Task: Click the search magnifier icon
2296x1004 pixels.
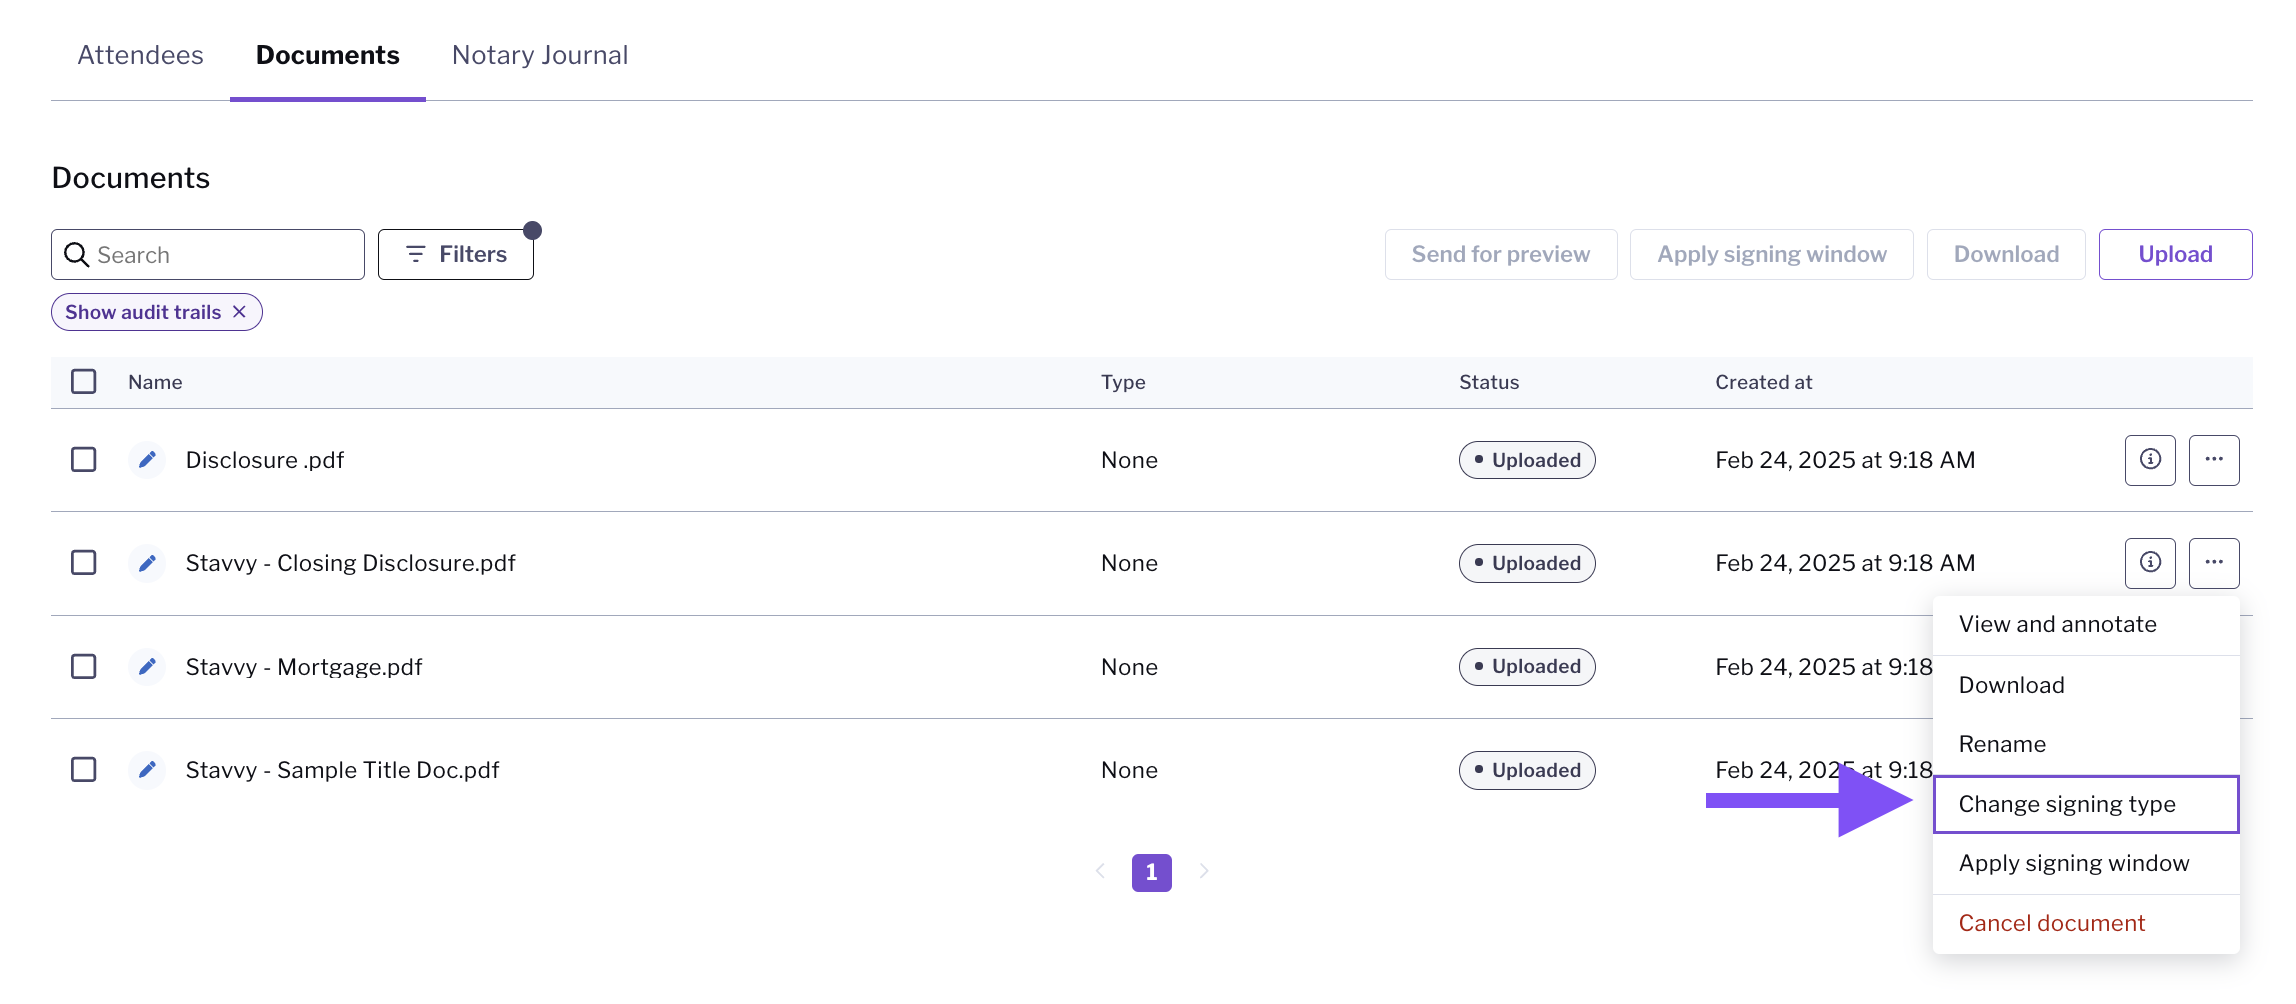Action: [76, 255]
